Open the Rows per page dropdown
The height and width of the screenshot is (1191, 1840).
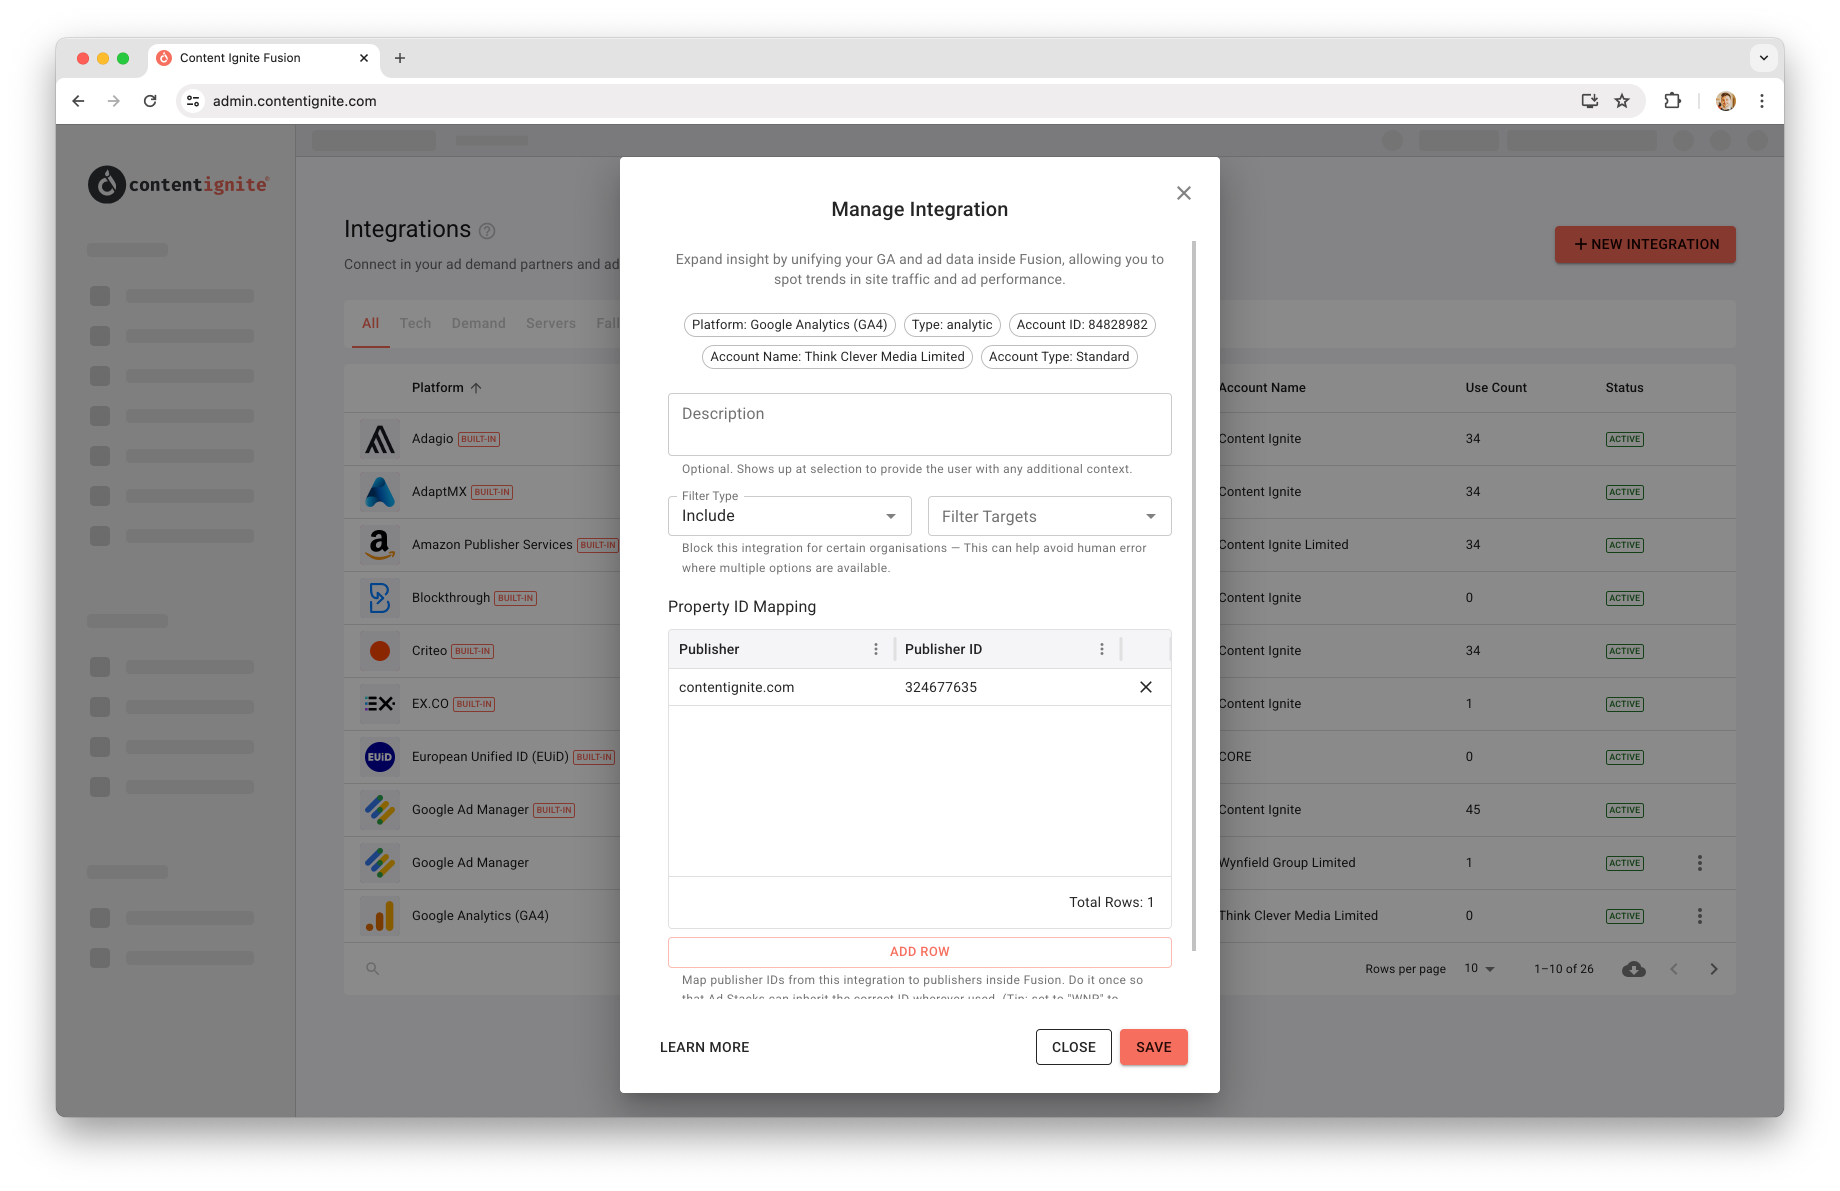[x=1480, y=969]
